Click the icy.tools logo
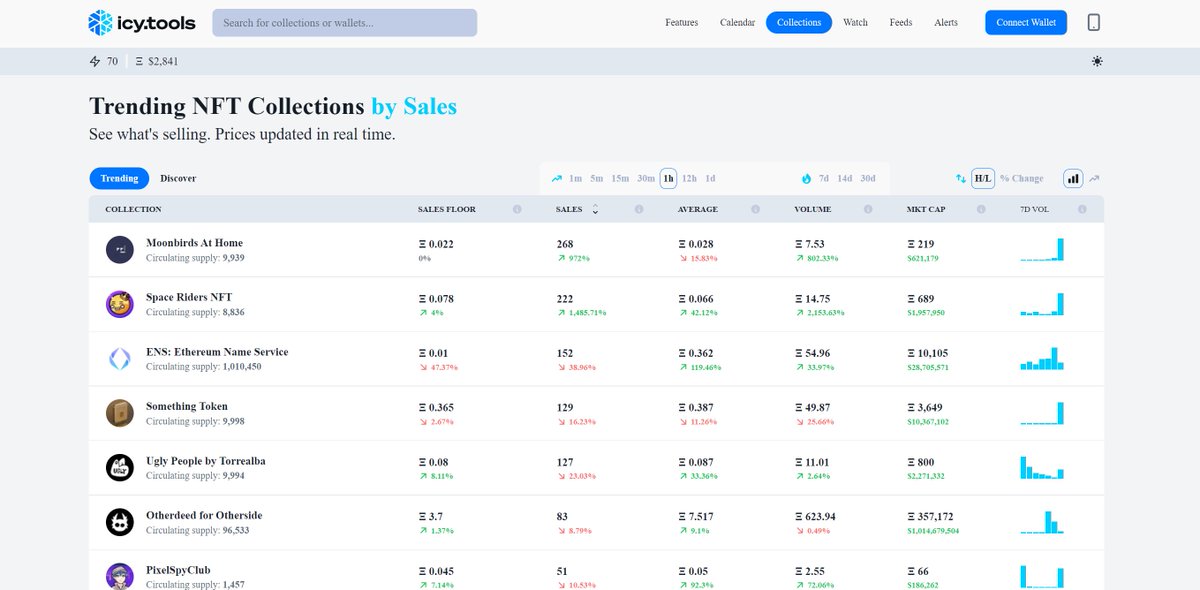The width and height of the screenshot is (1200, 590). coord(139,21)
